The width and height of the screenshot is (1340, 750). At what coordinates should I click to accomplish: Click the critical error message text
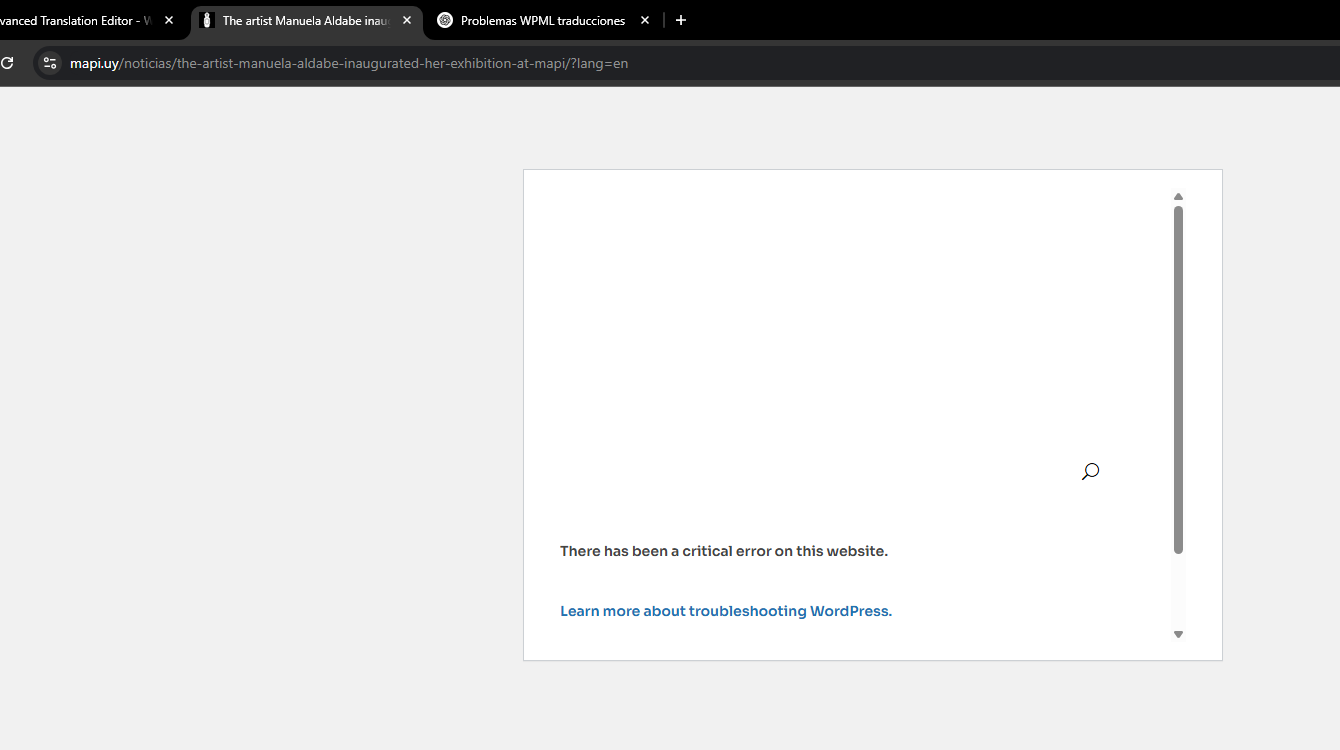pos(723,551)
